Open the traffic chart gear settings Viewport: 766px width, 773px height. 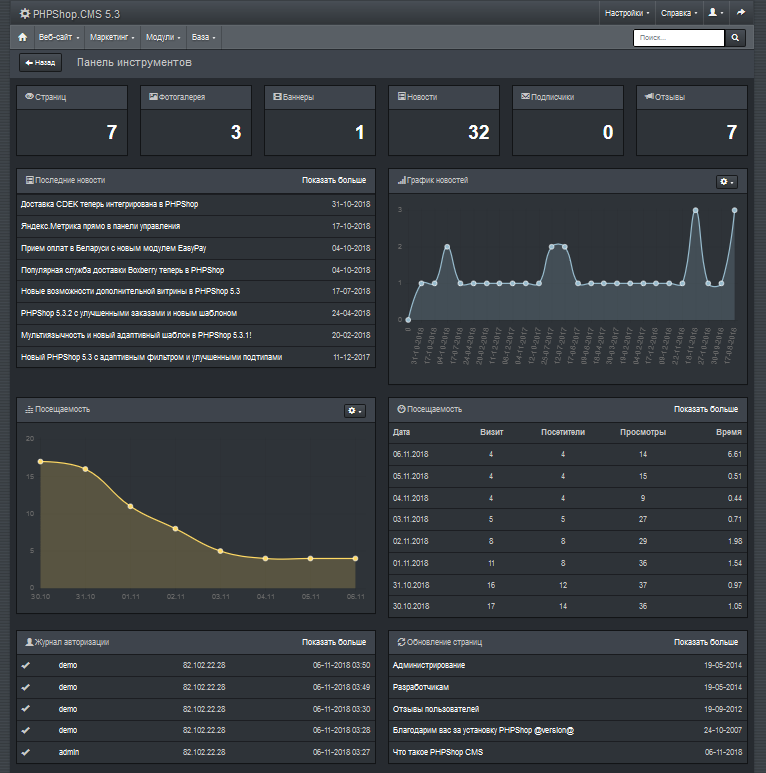[354, 411]
